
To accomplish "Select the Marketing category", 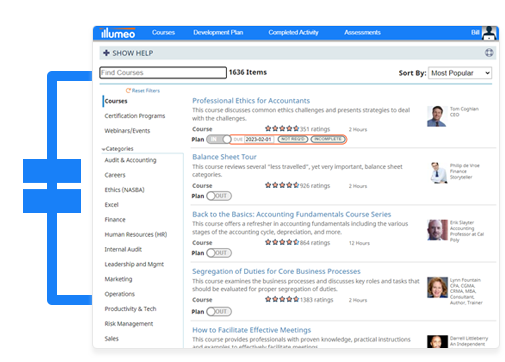I will (118, 279).
